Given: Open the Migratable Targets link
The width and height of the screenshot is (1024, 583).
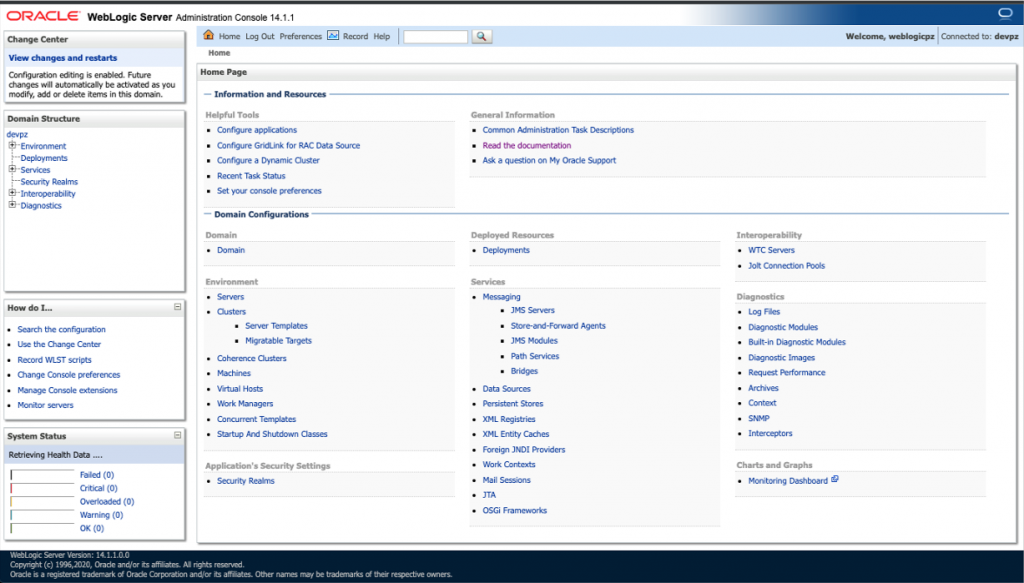Looking at the screenshot, I should pos(278,341).
